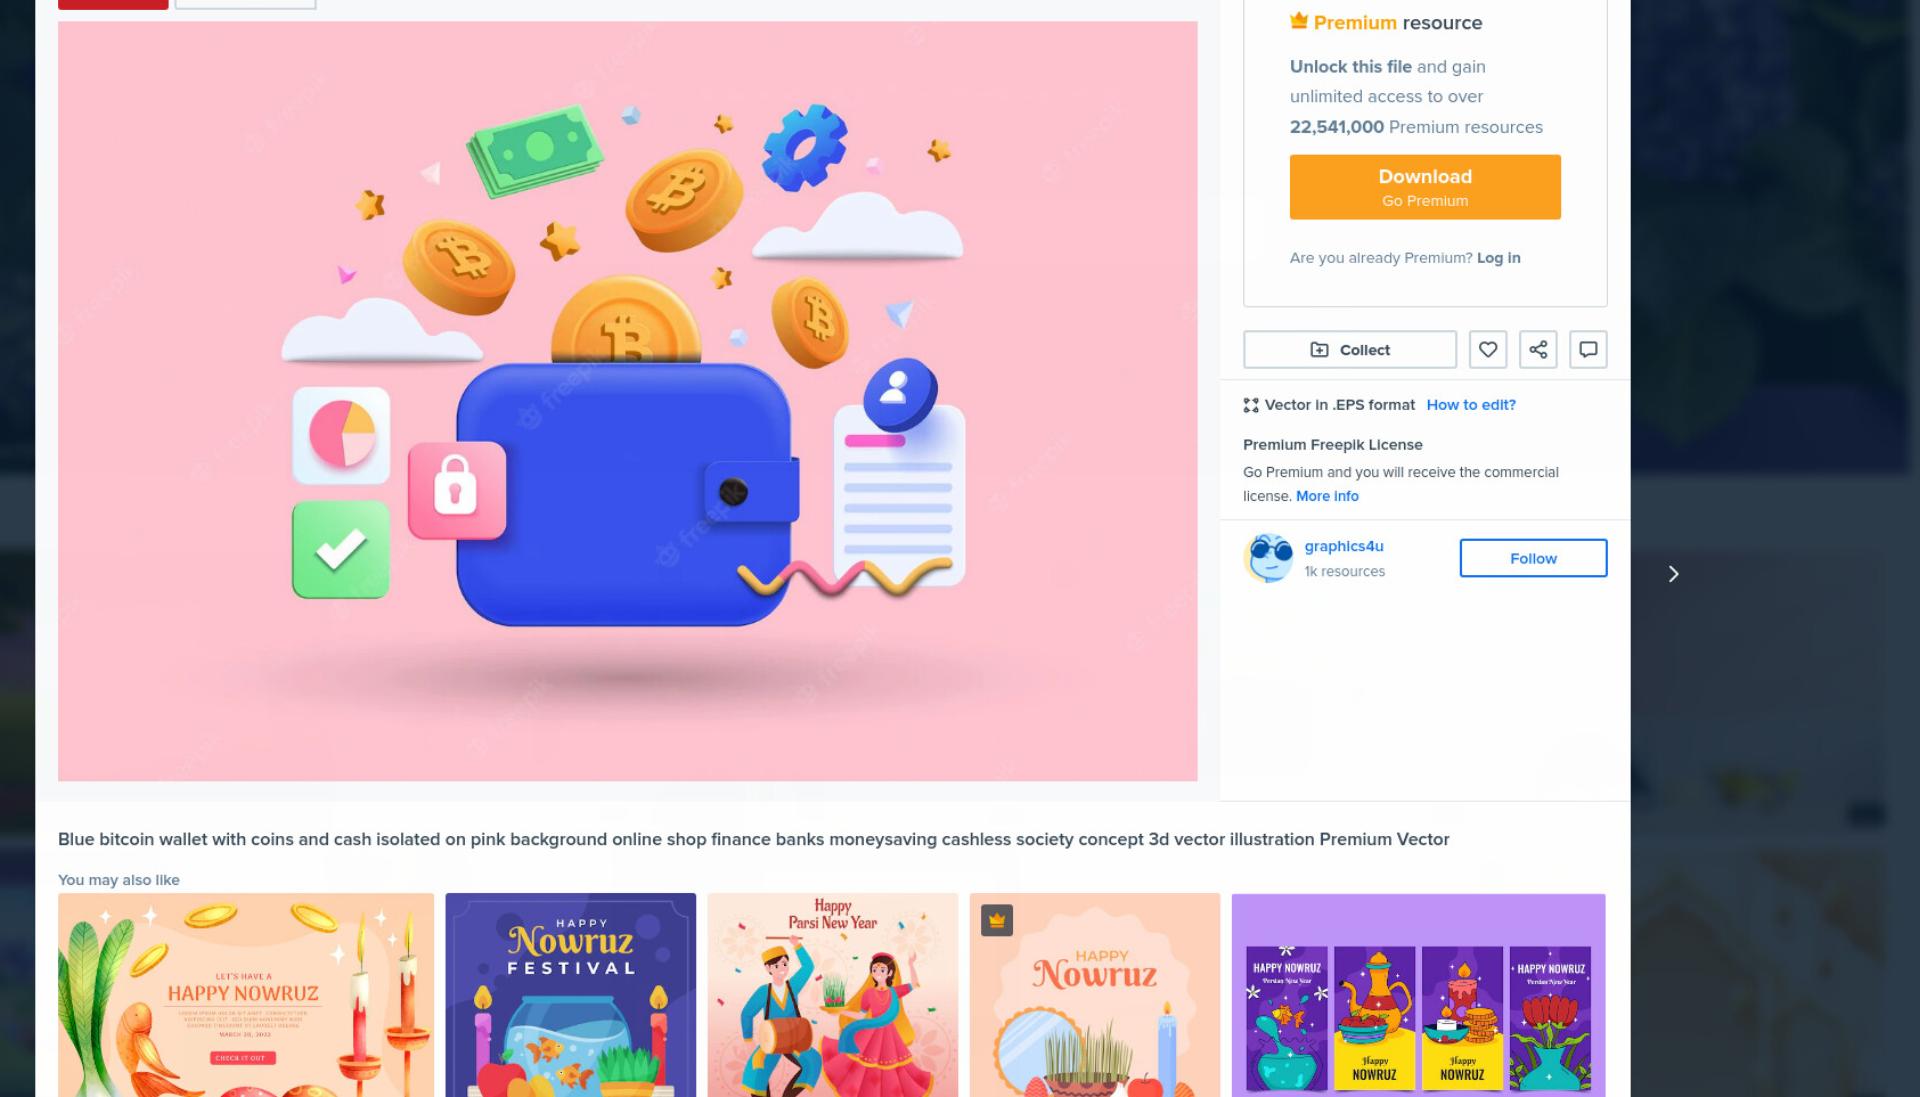Open the How to edit link

click(x=1471, y=405)
